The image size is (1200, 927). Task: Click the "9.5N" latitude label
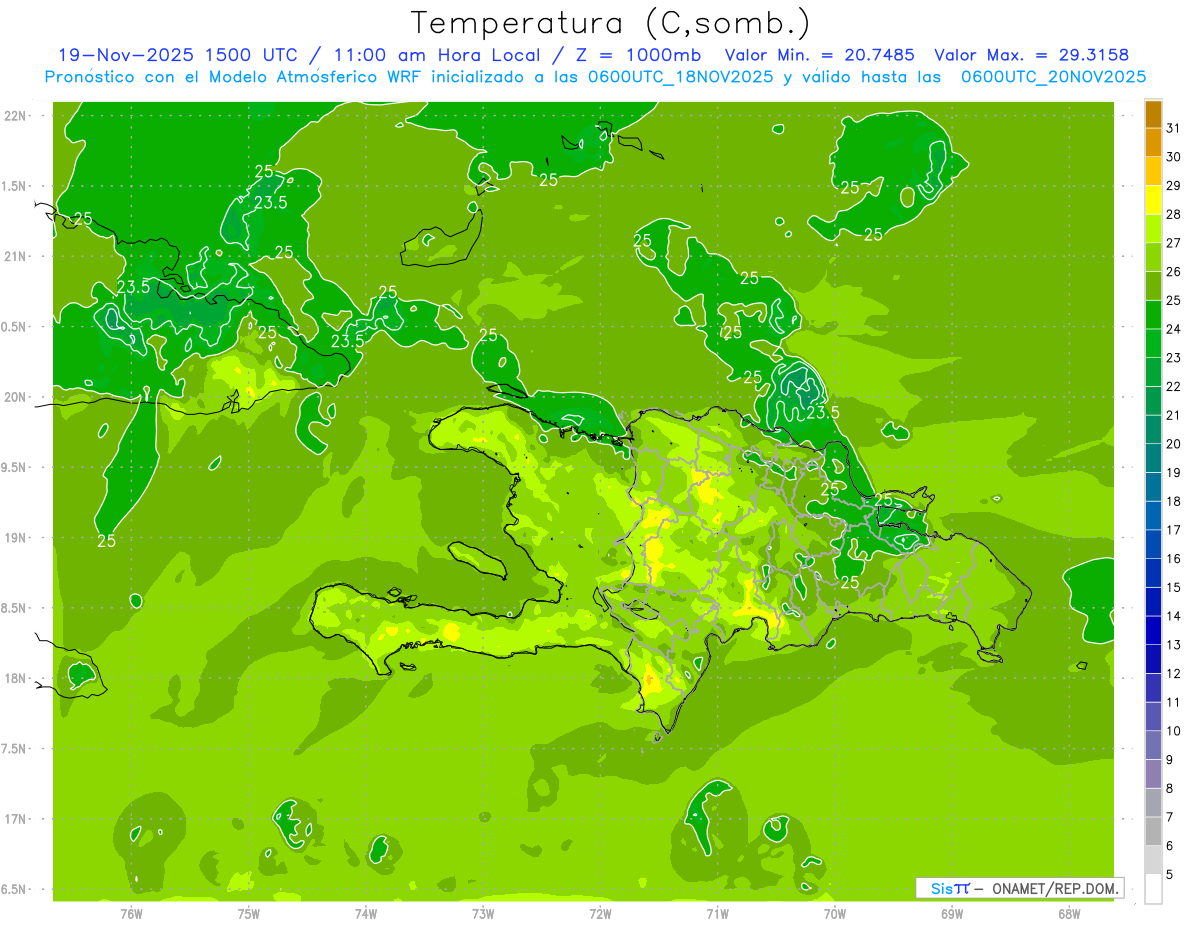15,468
